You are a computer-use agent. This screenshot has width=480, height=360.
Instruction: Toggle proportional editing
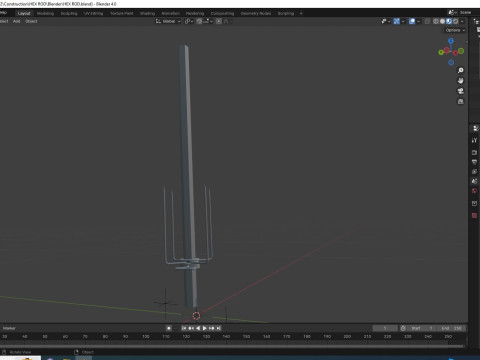click(x=219, y=21)
